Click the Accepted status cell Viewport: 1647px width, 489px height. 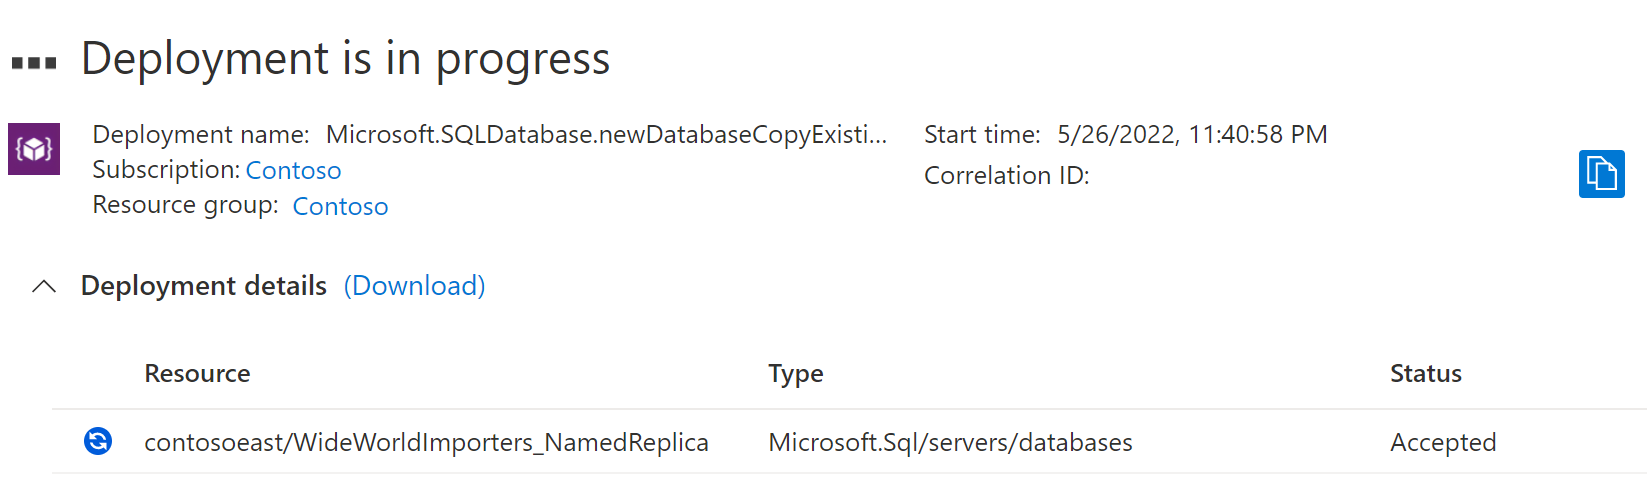click(x=1442, y=442)
